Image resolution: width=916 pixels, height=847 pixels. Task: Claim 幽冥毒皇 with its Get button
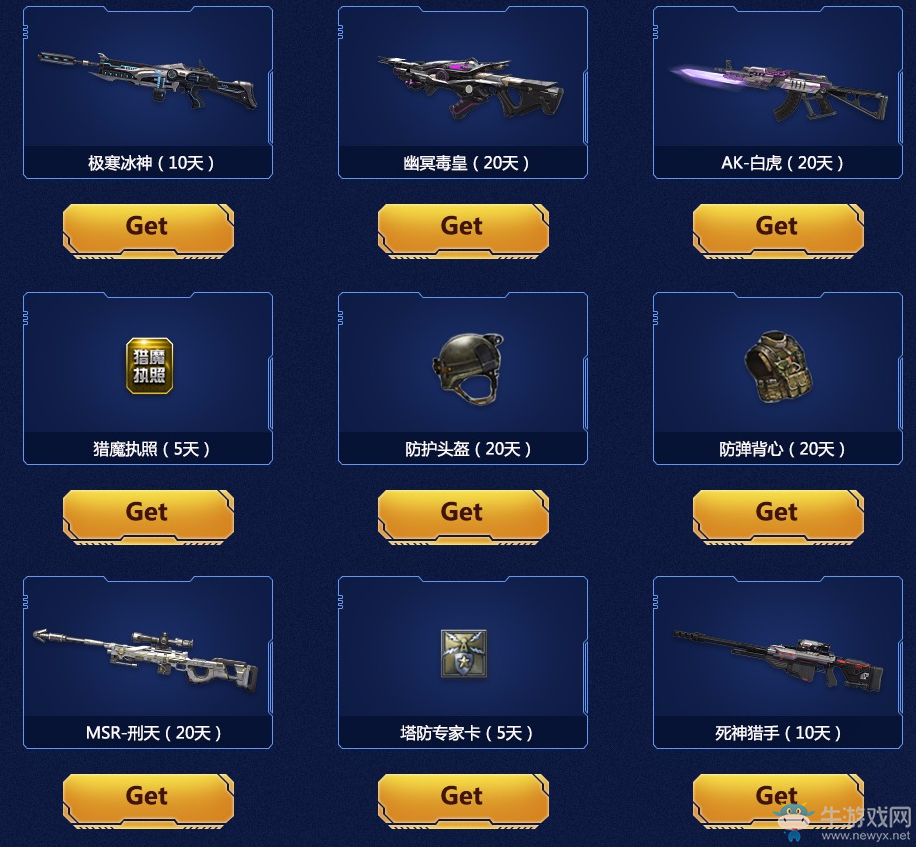coord(463,230)
